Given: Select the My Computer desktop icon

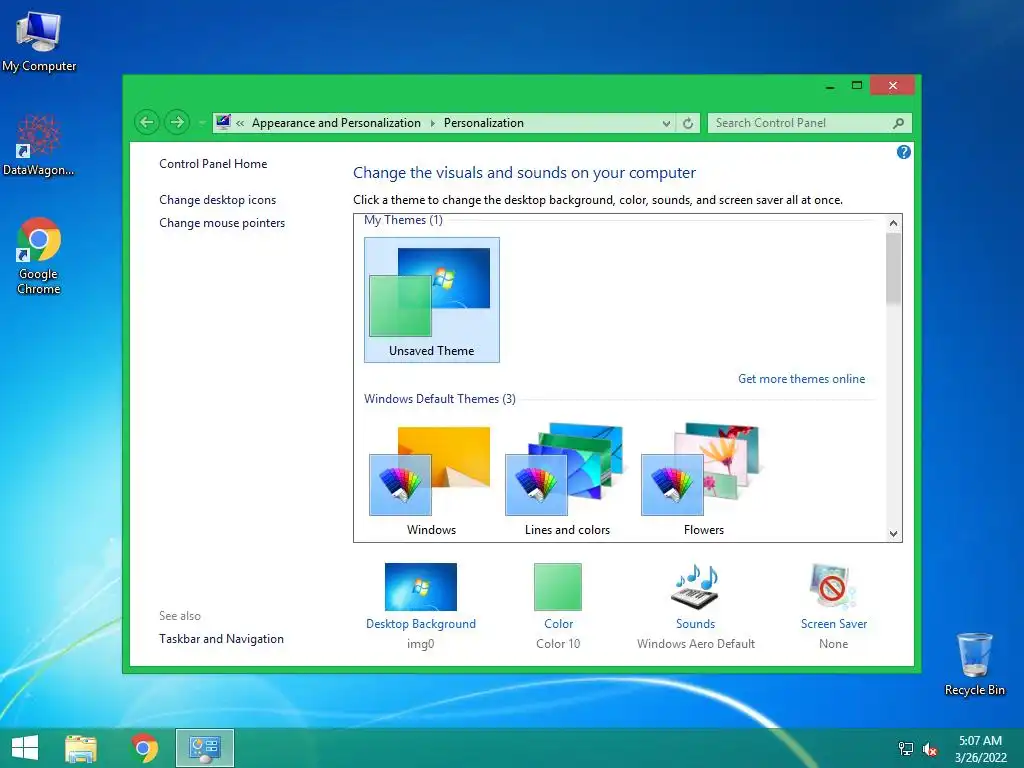Looking at the screenshot, I should coord(39,41).
